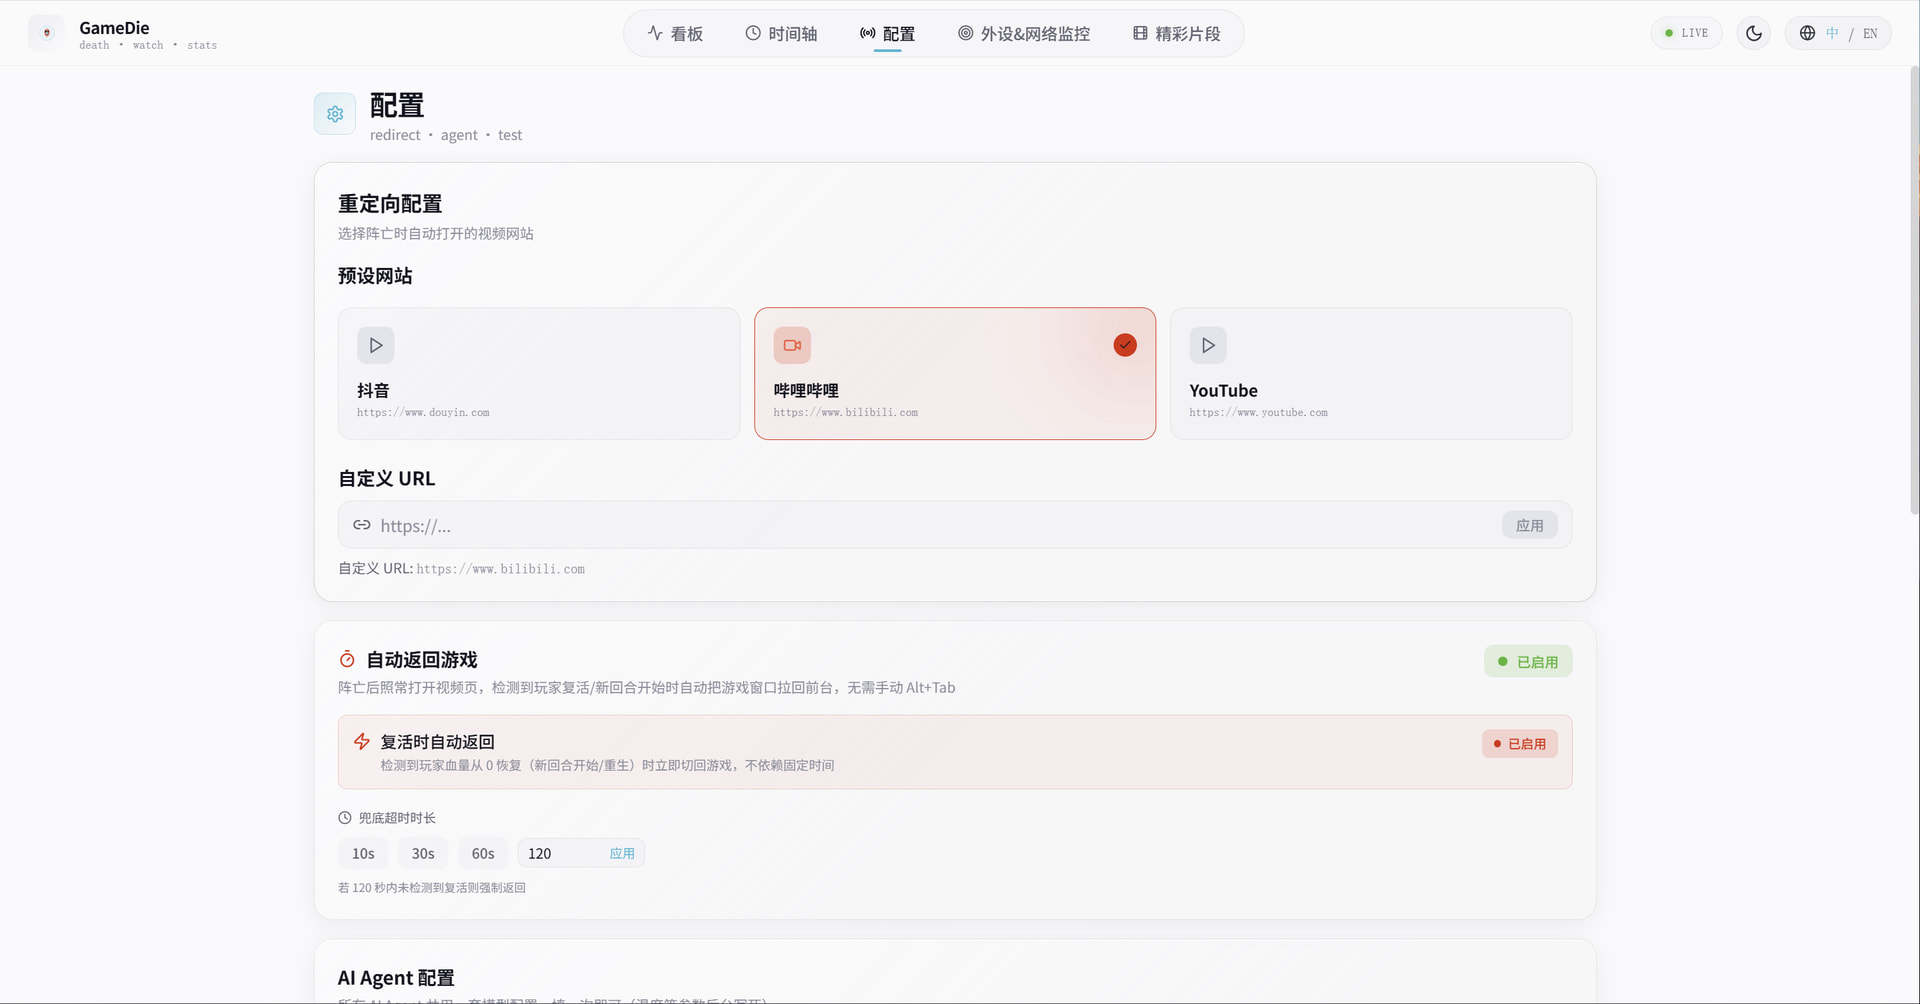Switch language to EN
Image resolution: width=1920 pixels, height=1004 pixels.
pyautogui.click(x=1870, y=33)
